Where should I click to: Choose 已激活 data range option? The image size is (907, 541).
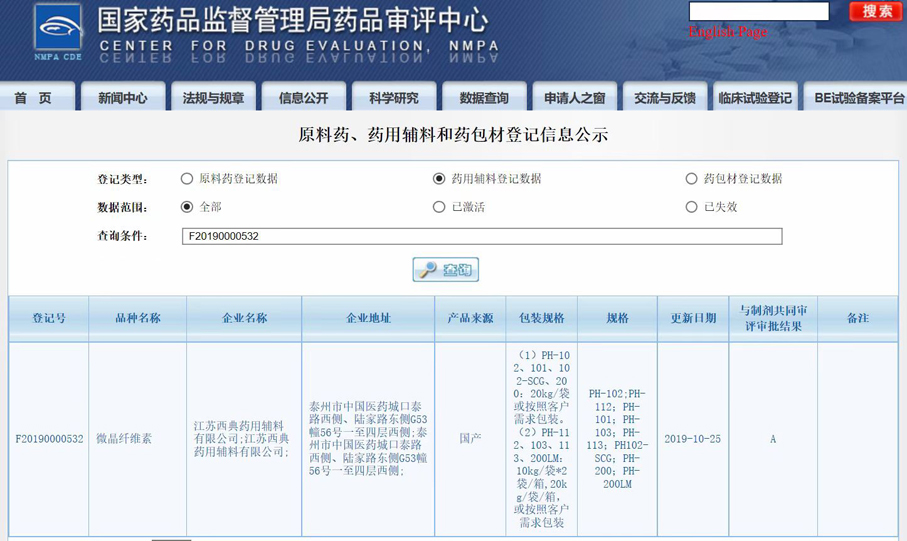[439, 207]
